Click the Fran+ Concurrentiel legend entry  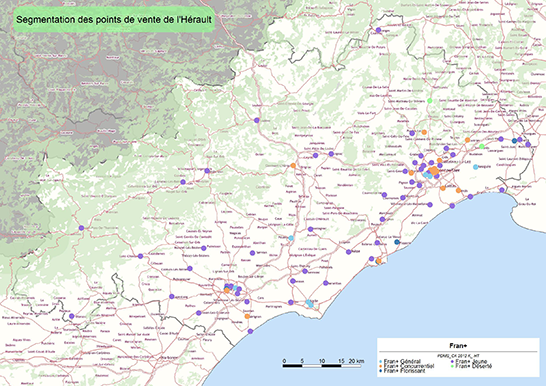tap(407, 366)
